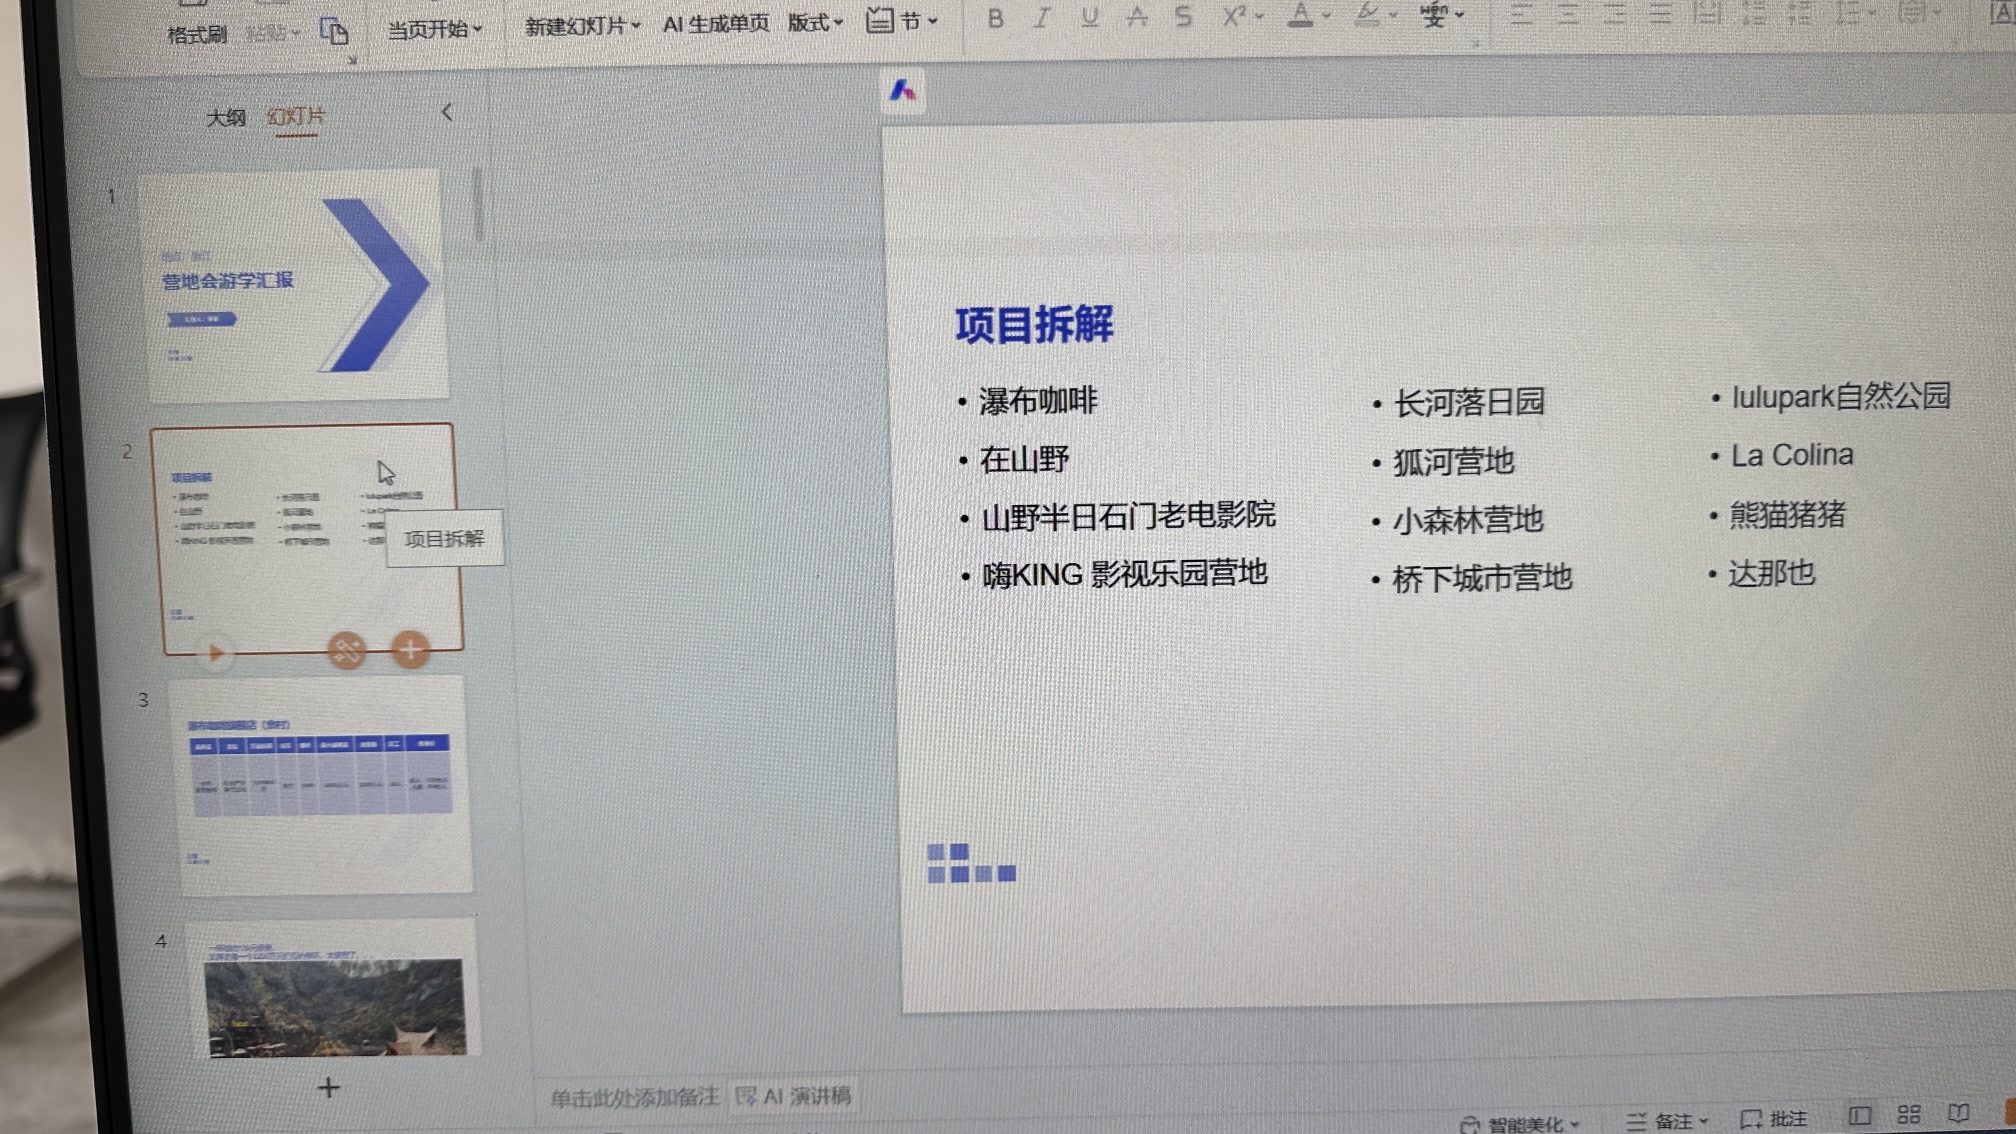This screenshot has height=1134, width=2016.
Task: Click the bullet text 熊猫猪猪
Action: [1787, 514]
